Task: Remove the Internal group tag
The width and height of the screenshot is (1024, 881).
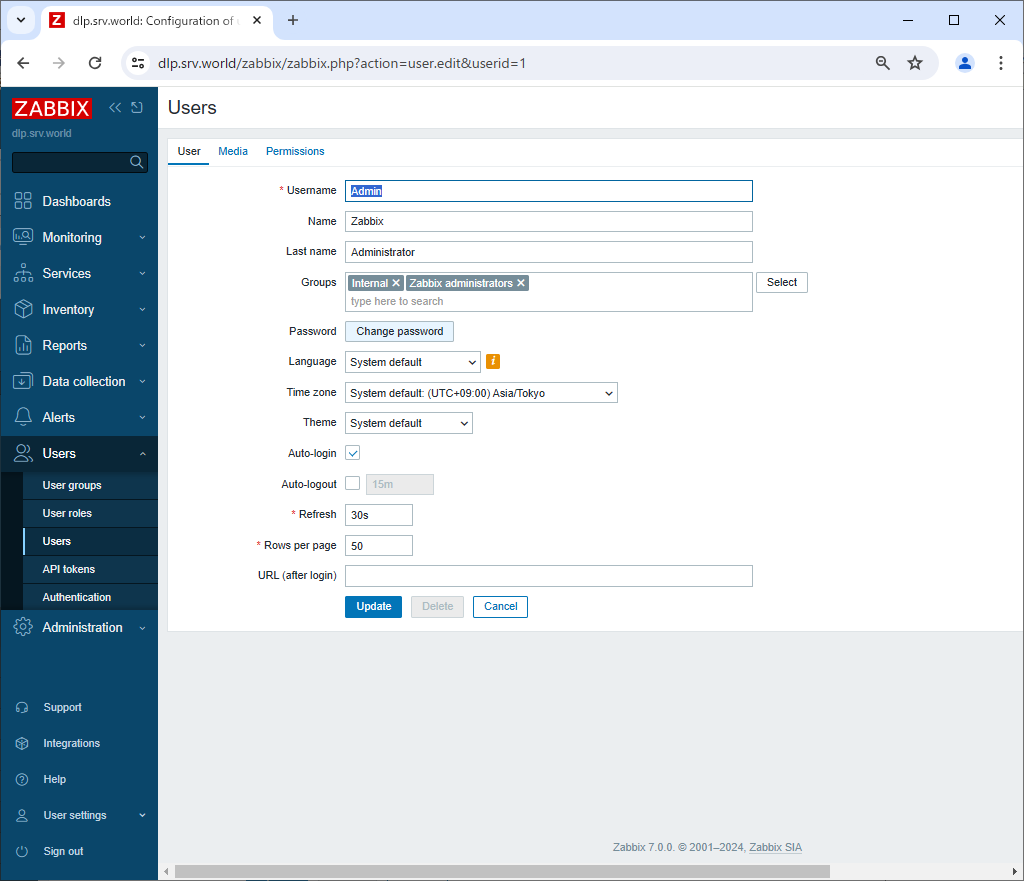Action: (x=396, y=284)
